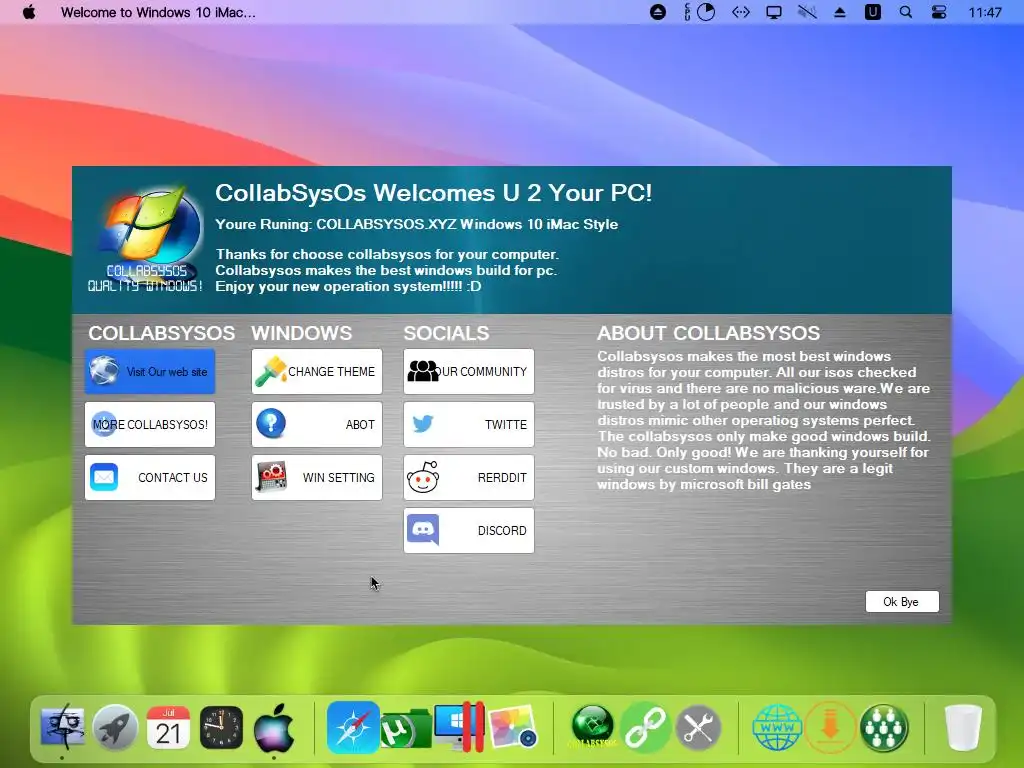
Task: Click the 'TWITTE' bird button
Action: [469, 424]
